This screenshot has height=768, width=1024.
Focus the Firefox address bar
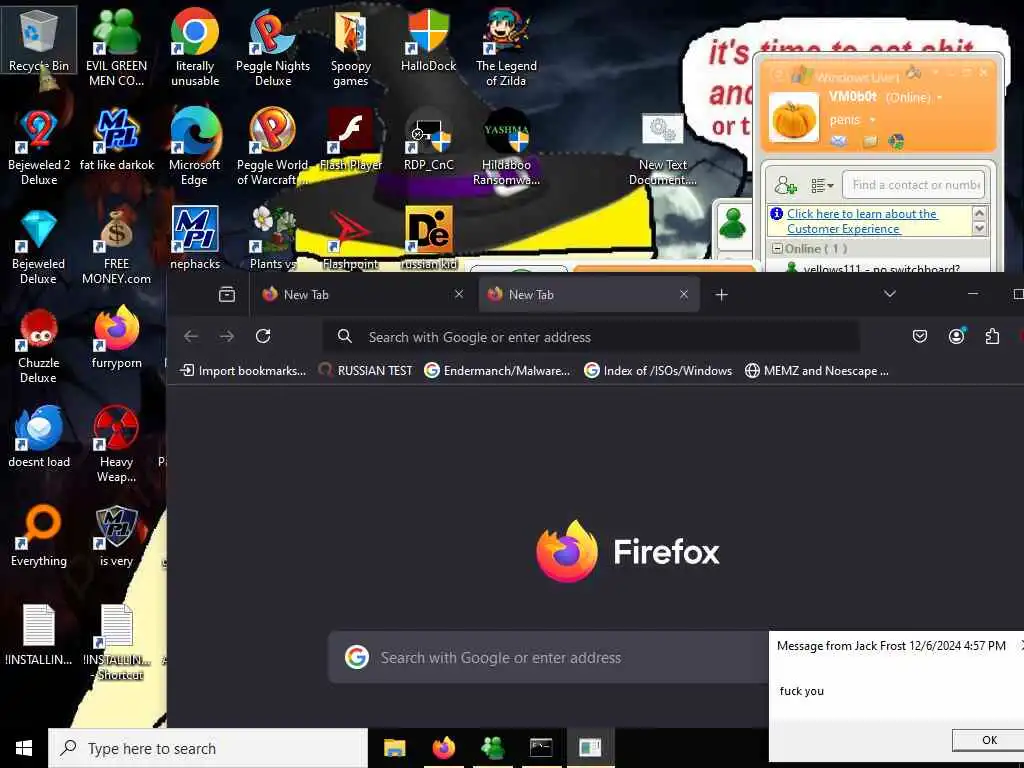(591, 337)
